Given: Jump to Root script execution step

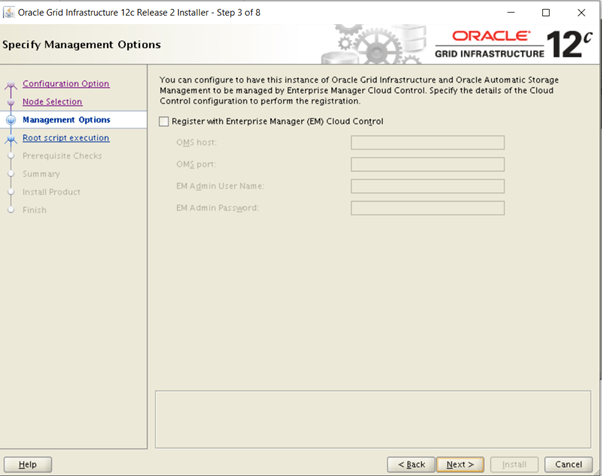Looking at the screenshot, I should coord(66,138).
